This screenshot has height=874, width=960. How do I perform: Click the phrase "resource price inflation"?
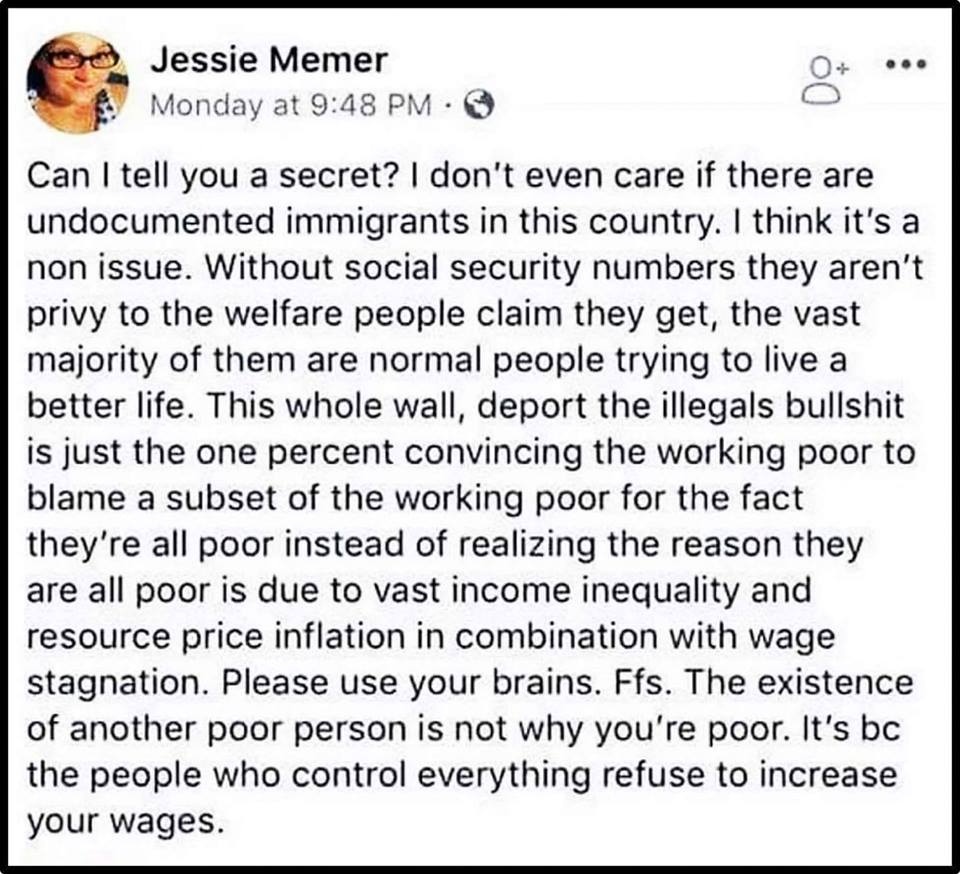(x=216, y=637)
